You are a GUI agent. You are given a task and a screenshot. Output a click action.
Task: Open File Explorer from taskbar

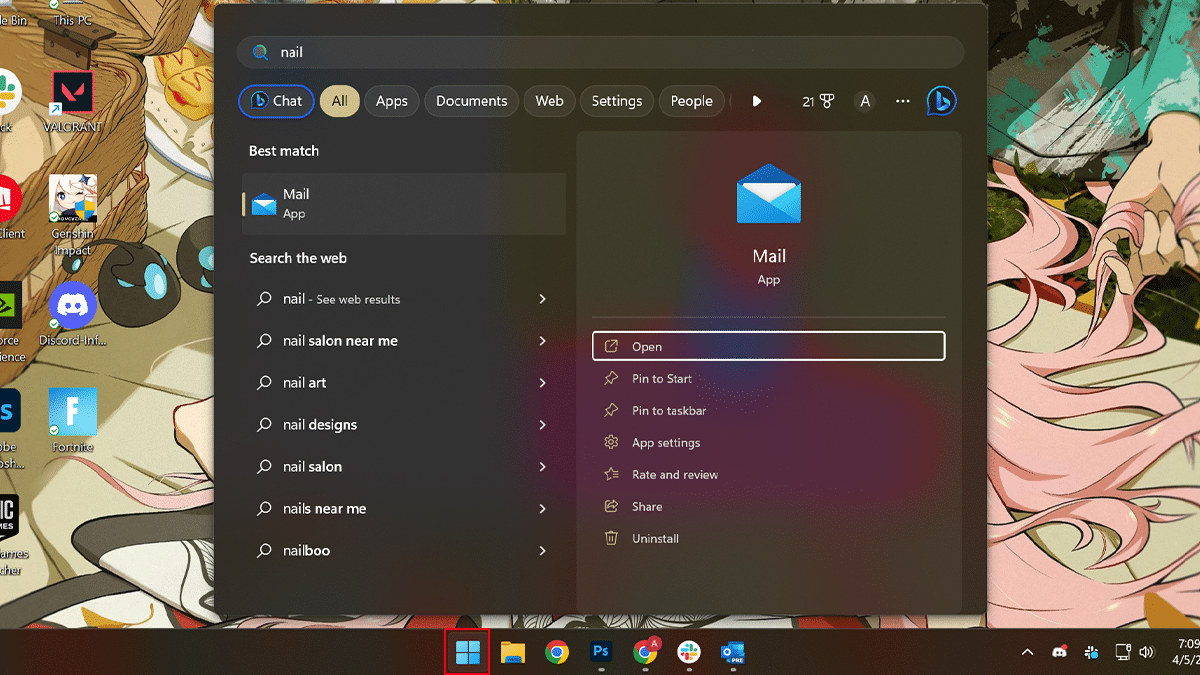pos(513,653)
